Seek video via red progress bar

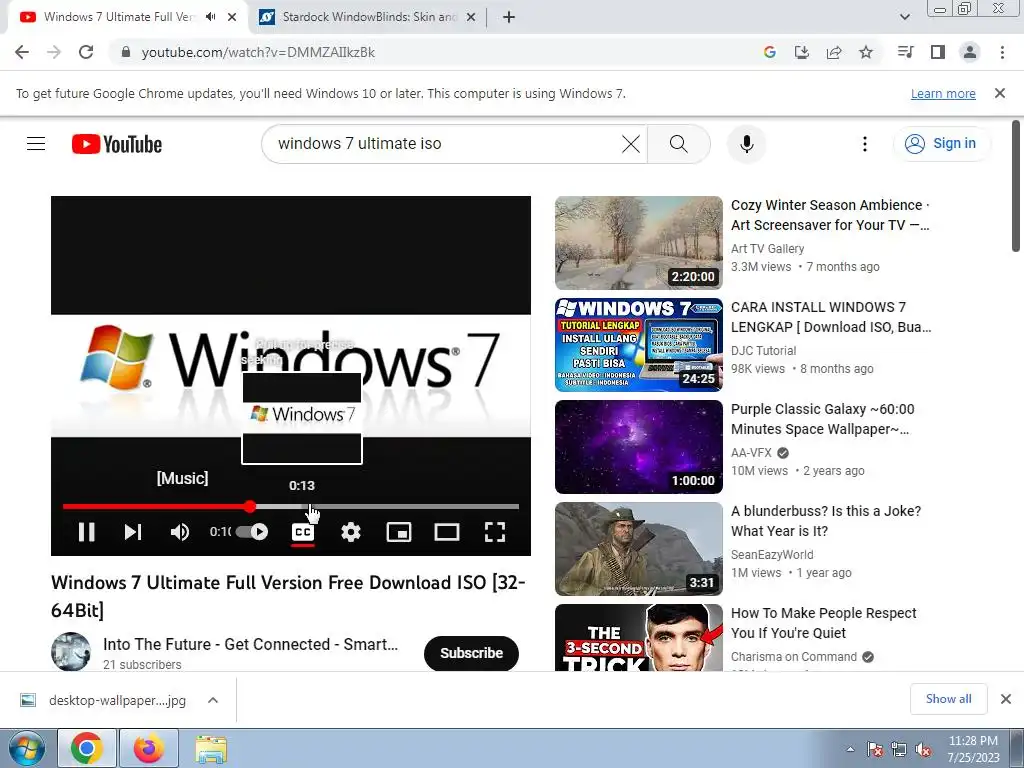coord(291,507)
